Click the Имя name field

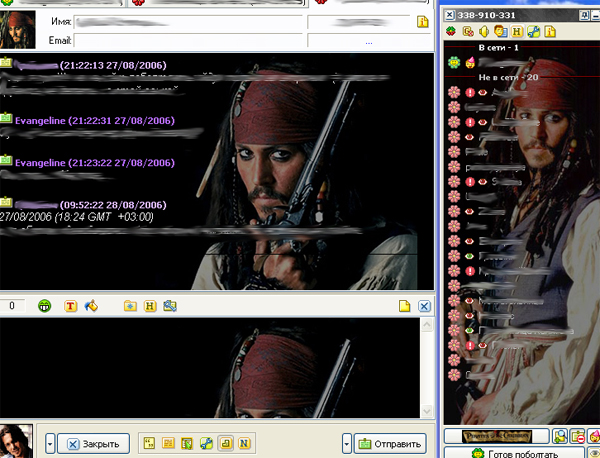[188, 22]
